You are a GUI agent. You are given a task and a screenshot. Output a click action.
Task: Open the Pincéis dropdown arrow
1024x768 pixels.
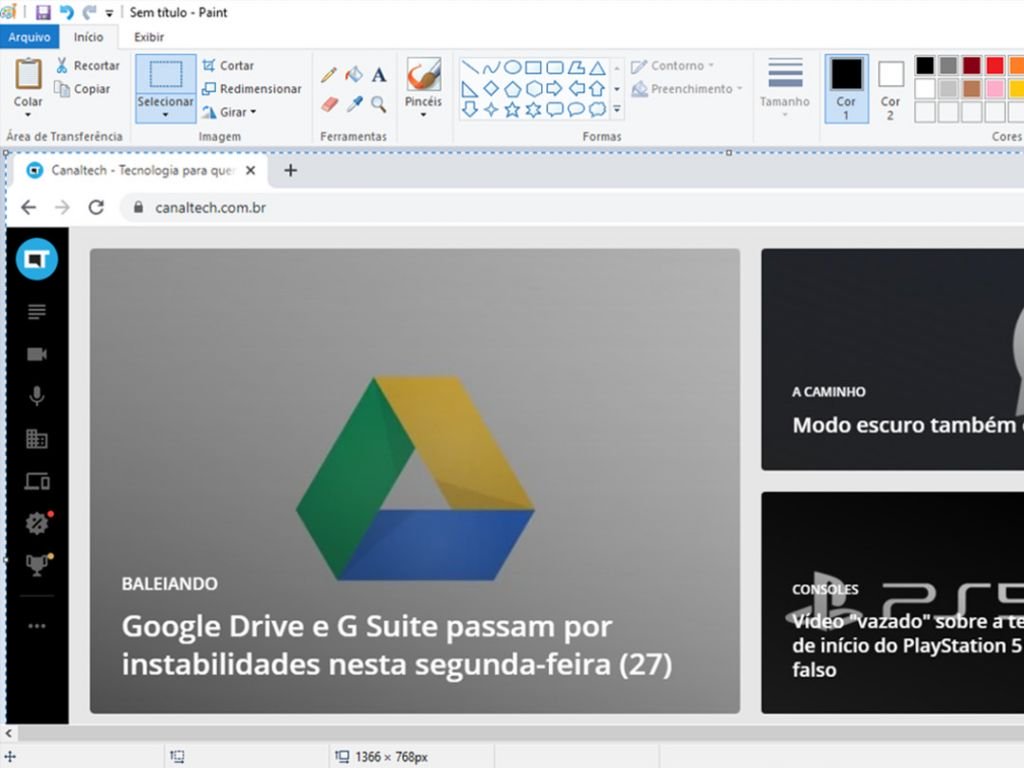[423, 115]
